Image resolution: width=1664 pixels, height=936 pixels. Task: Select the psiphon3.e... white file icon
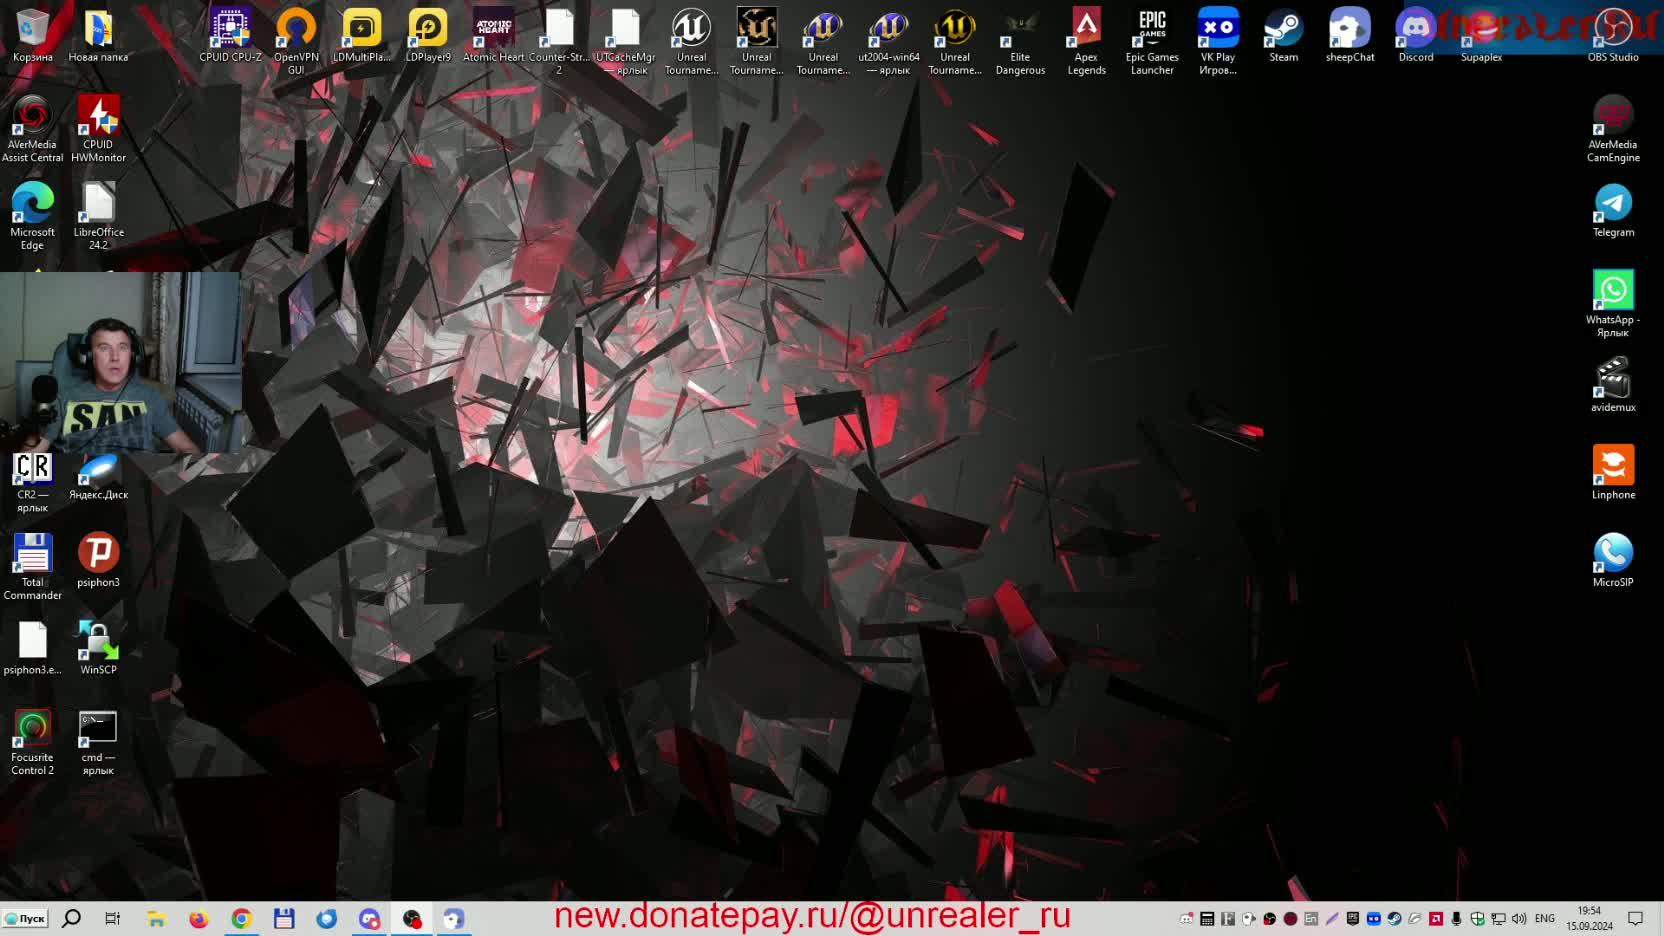(x=33, y=648)
